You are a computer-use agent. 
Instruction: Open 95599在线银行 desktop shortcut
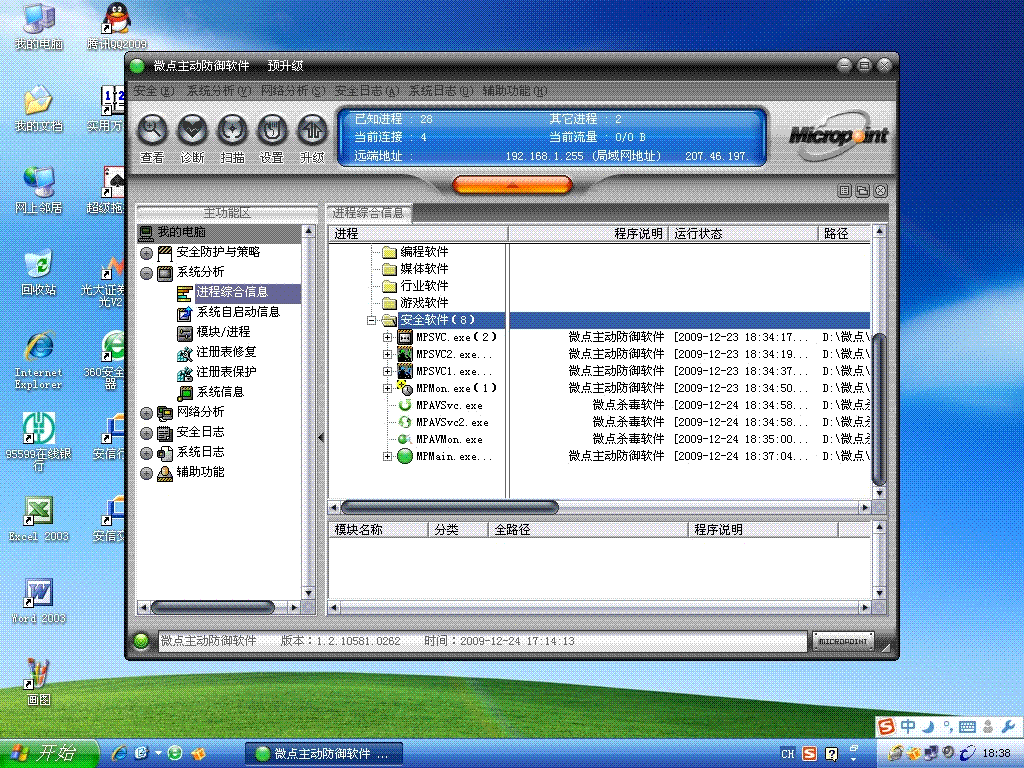[39, 441]
